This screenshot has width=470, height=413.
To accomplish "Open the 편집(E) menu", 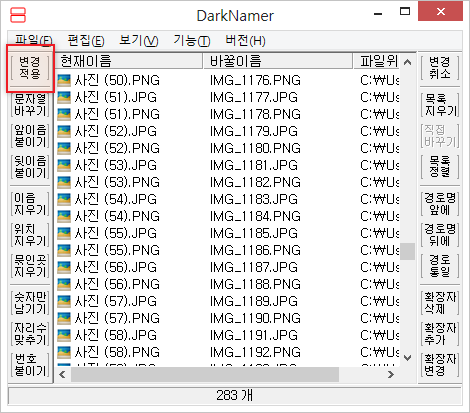I will coord(86,40).
